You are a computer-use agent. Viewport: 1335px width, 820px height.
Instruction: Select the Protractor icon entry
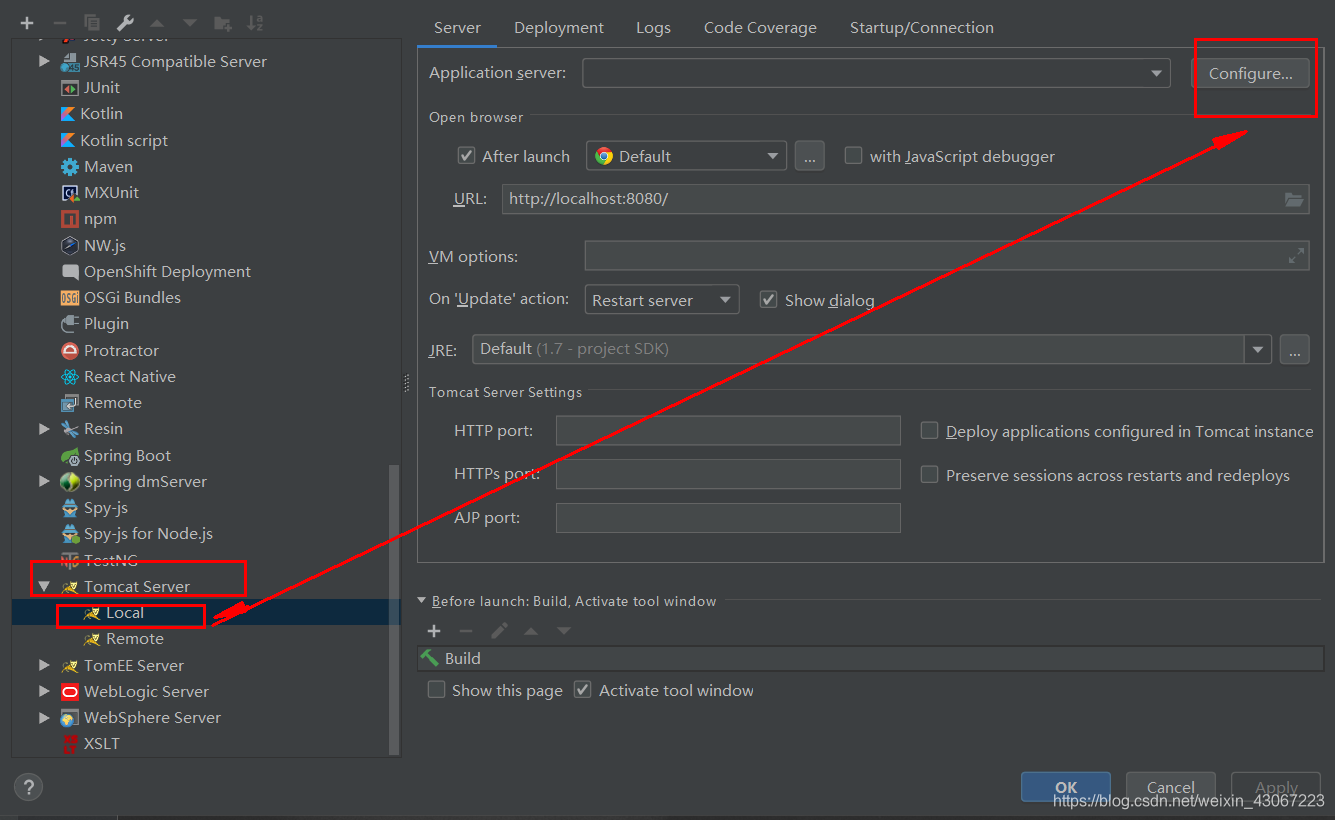(x=70, y=351)
